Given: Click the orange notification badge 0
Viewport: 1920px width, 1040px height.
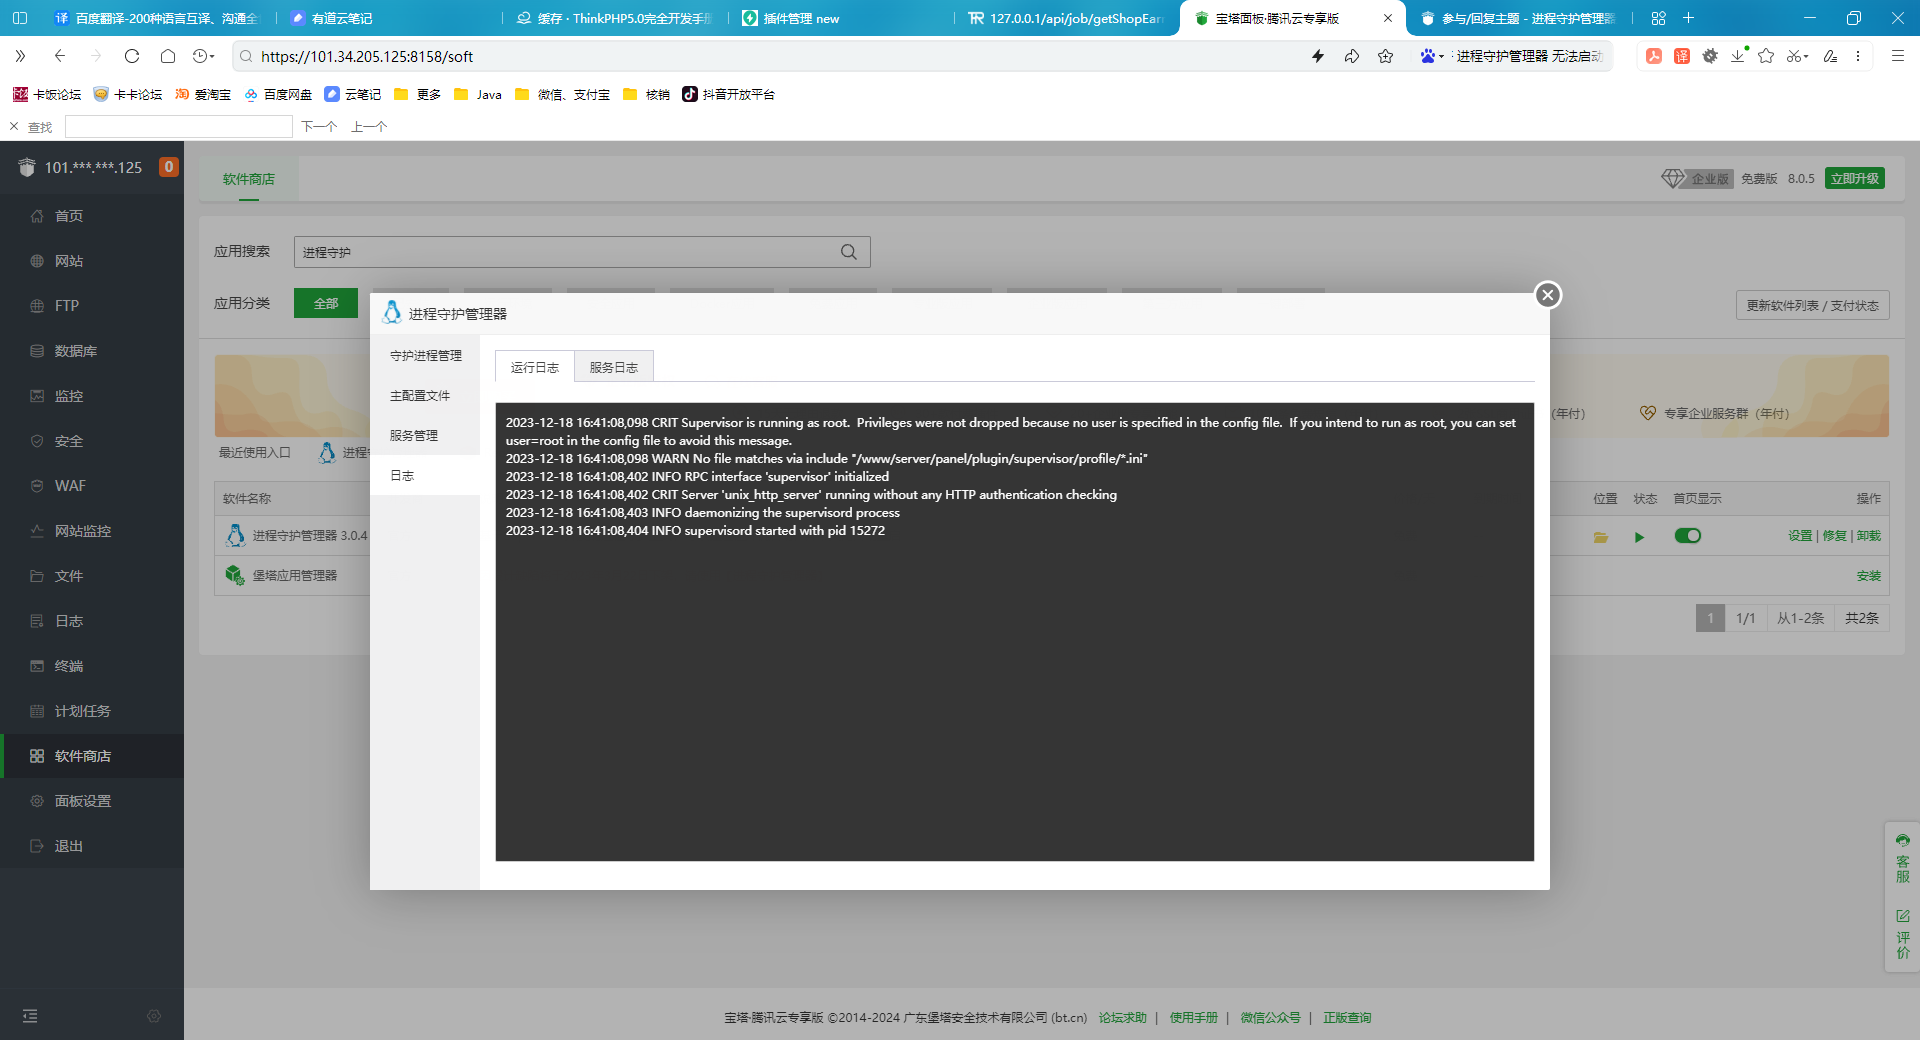Looking at the screenshot, I should (x=169, y=167).
